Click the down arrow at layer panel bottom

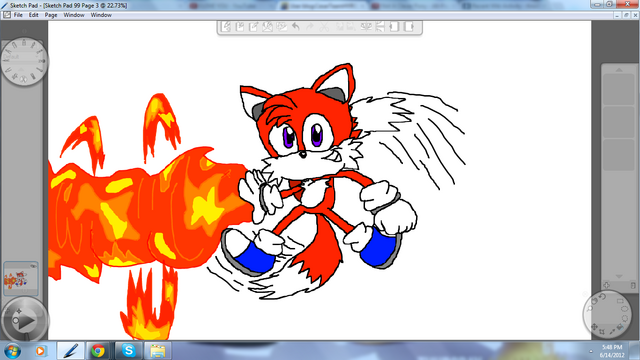point(619,276)
